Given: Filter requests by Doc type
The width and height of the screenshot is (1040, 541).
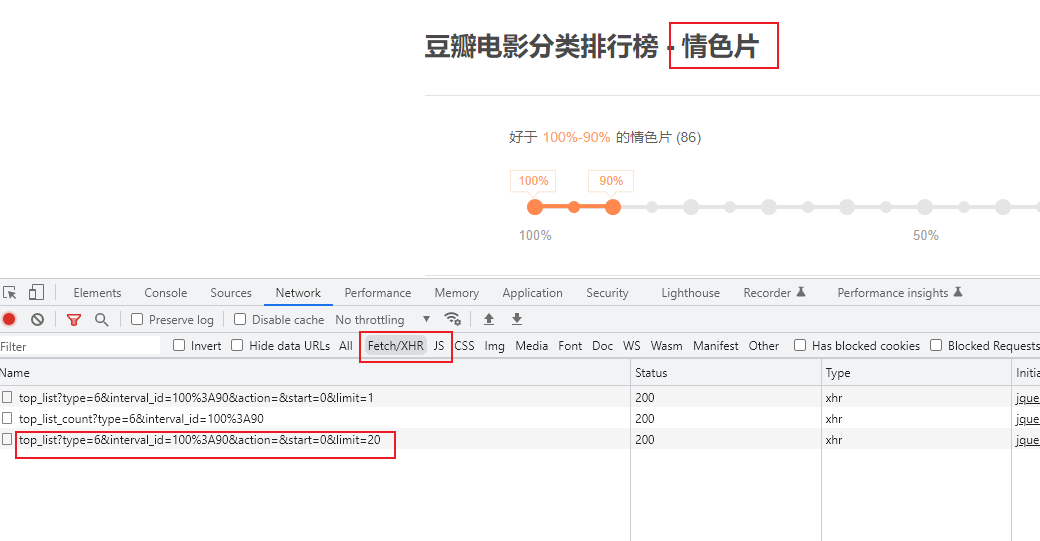Looking at the screenshot, I should 602,345.
